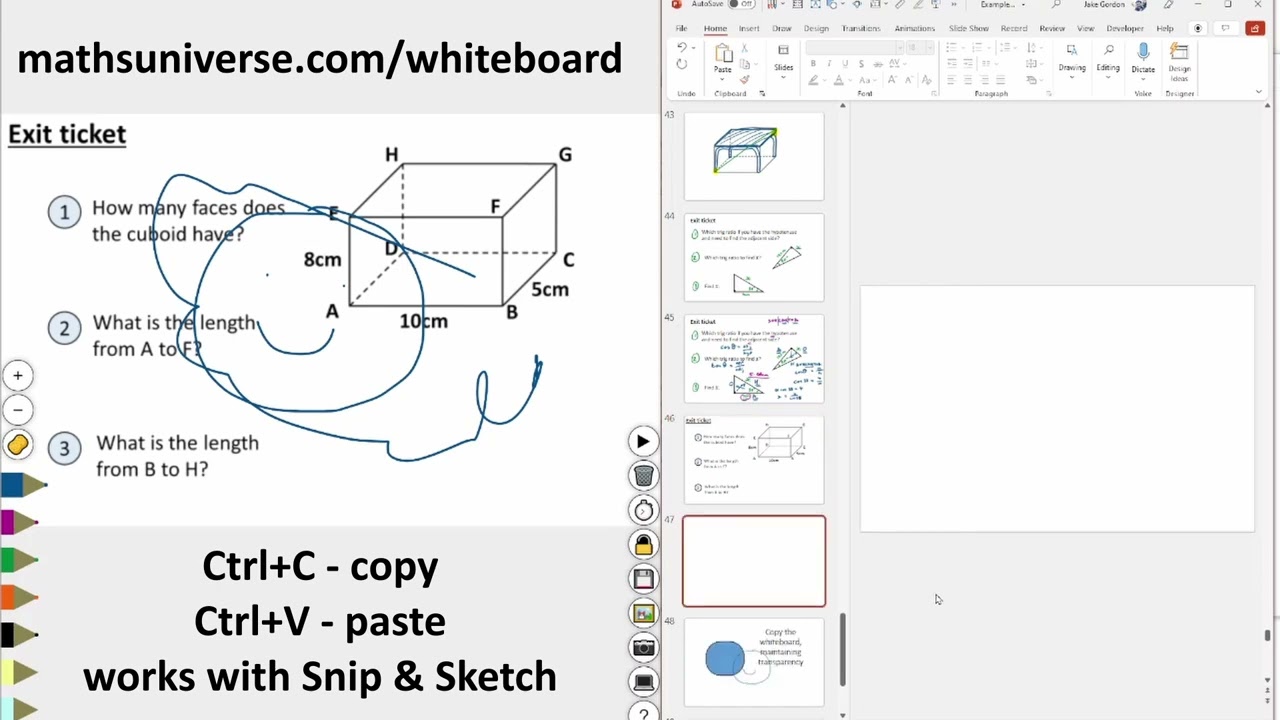The height and width of the screenshot is (720, 1280).
Task: Switch to the Design ribbon tab
Action: pyautogui.click(x=816, y=28)
